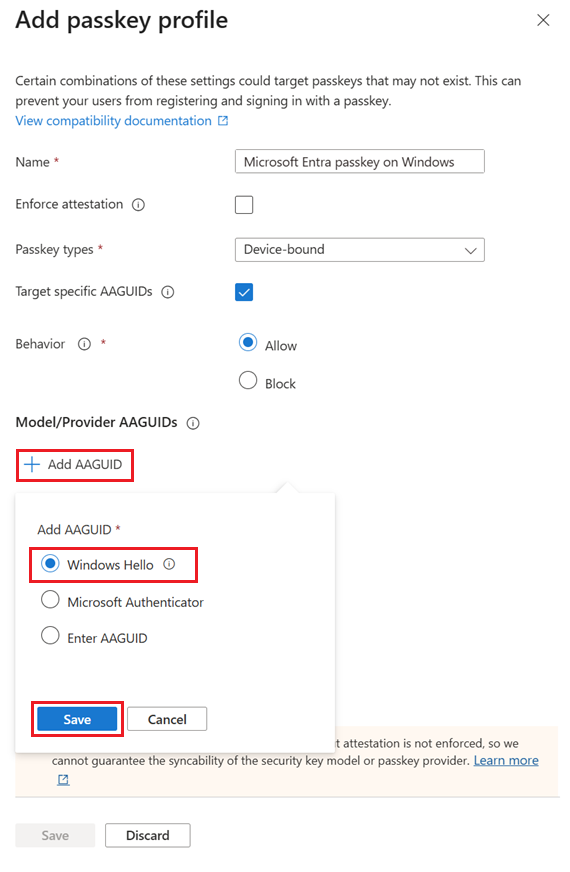Click external link icon below Learn more
Image resolution: width=570 pixels, height=872 pixels.
pyautogui.click(x=63, y=780)
